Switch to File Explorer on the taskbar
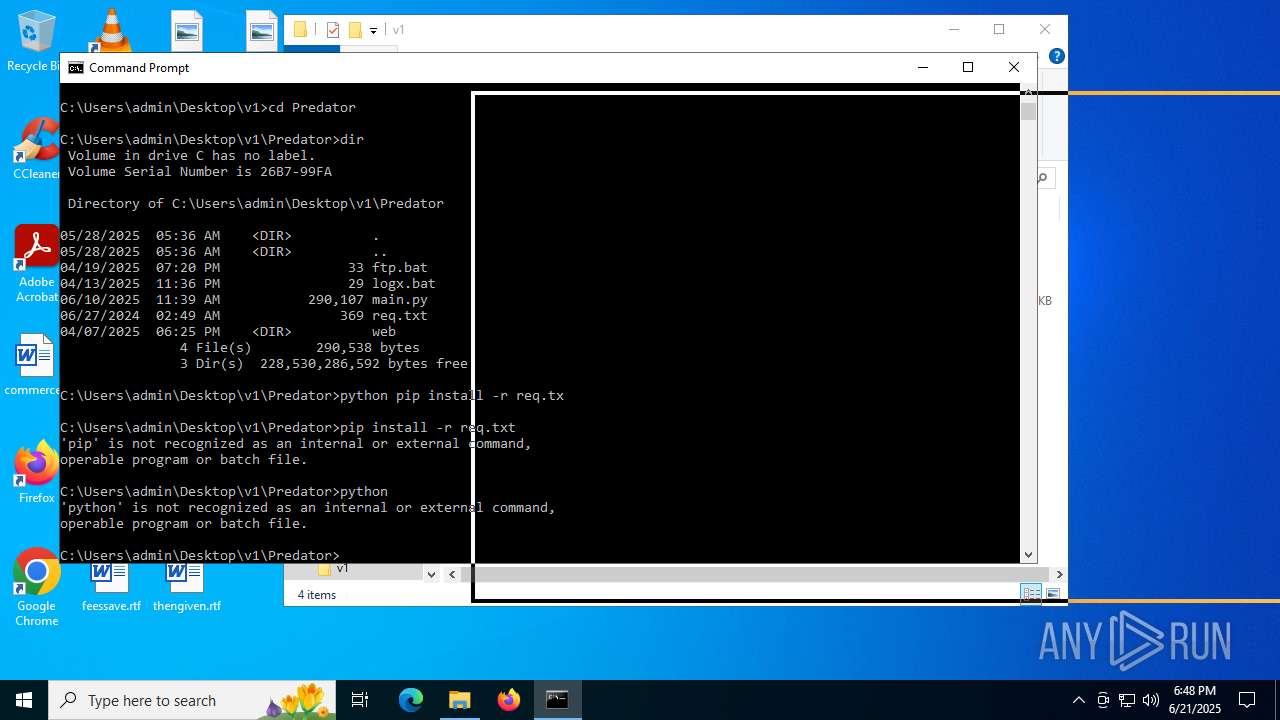 459,700
